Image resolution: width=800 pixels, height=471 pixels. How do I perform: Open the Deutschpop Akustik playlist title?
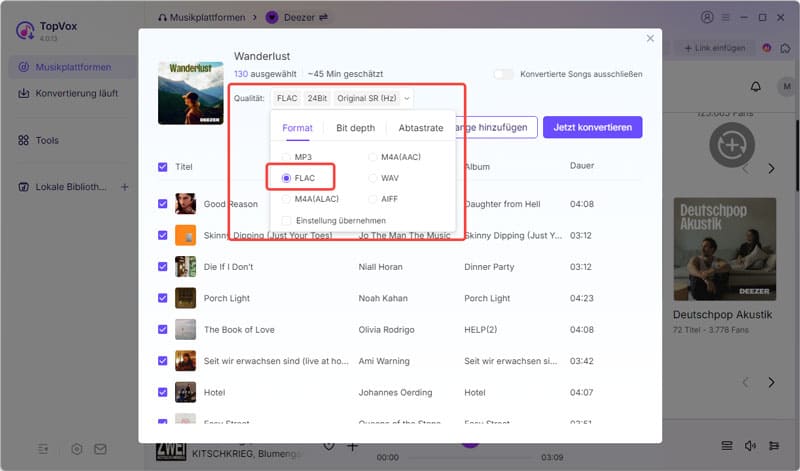coord(722,315)
